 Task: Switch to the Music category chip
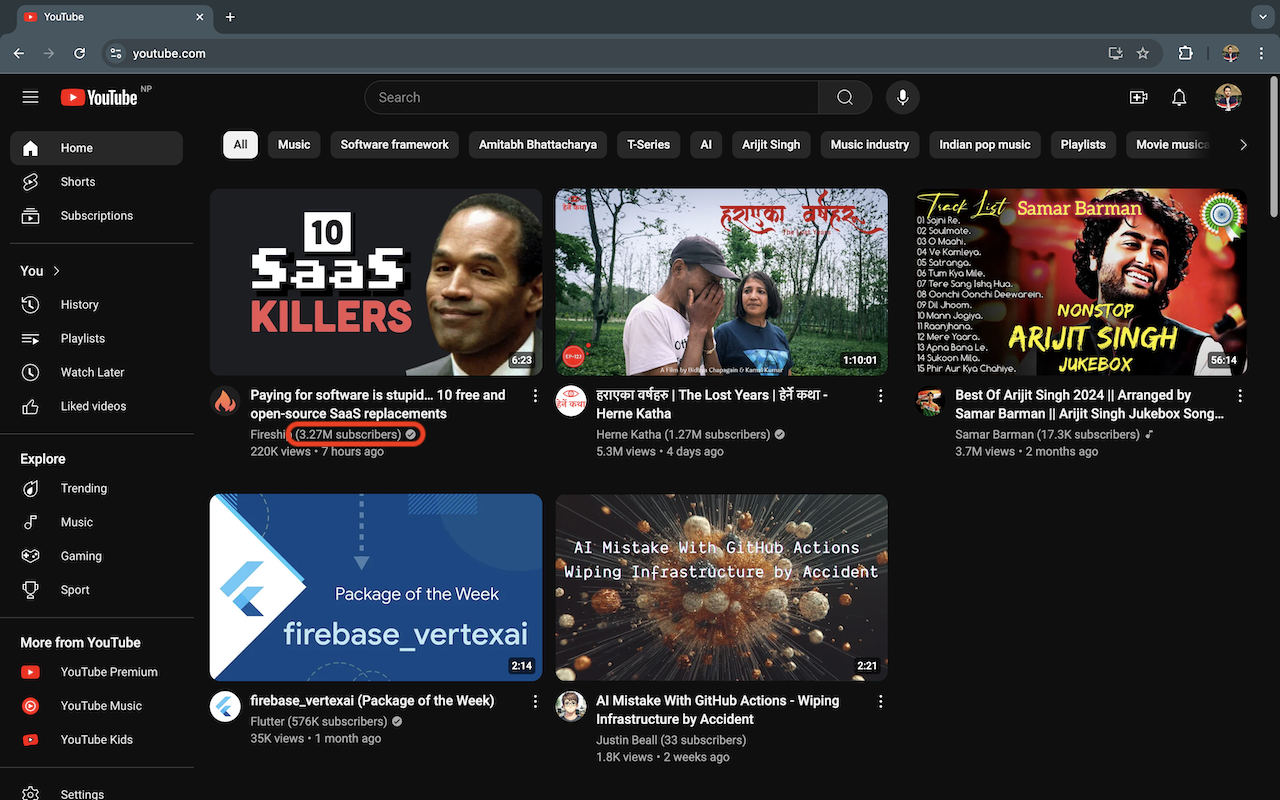pyautogui.click(x=293, y=144)
